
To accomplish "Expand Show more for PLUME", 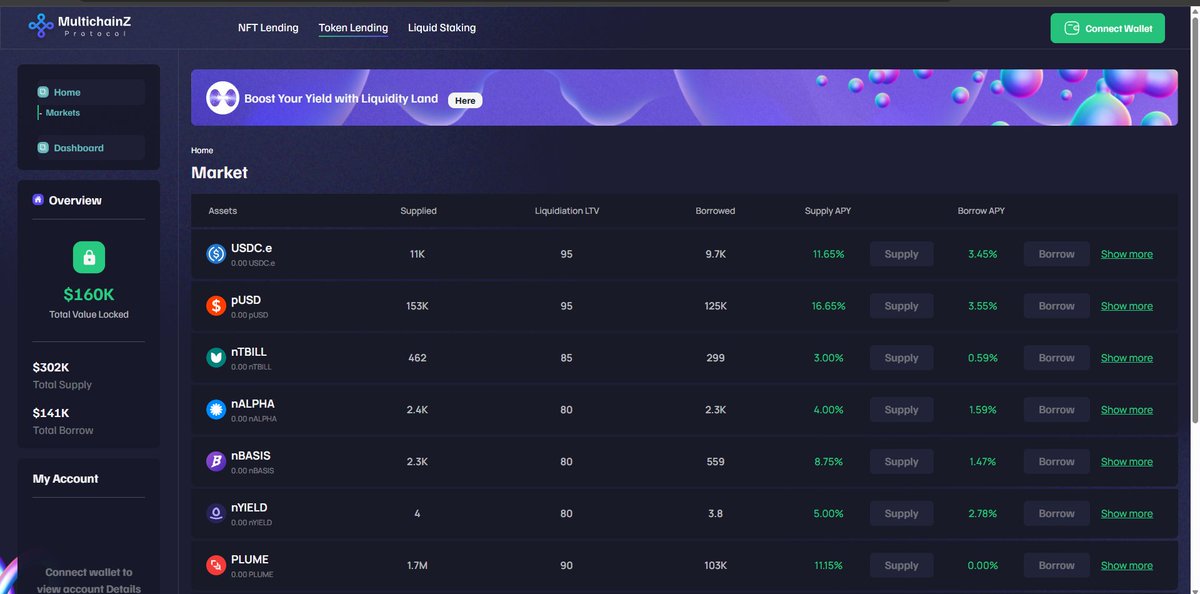I will pyautogui.click(x=1126, y=564).
